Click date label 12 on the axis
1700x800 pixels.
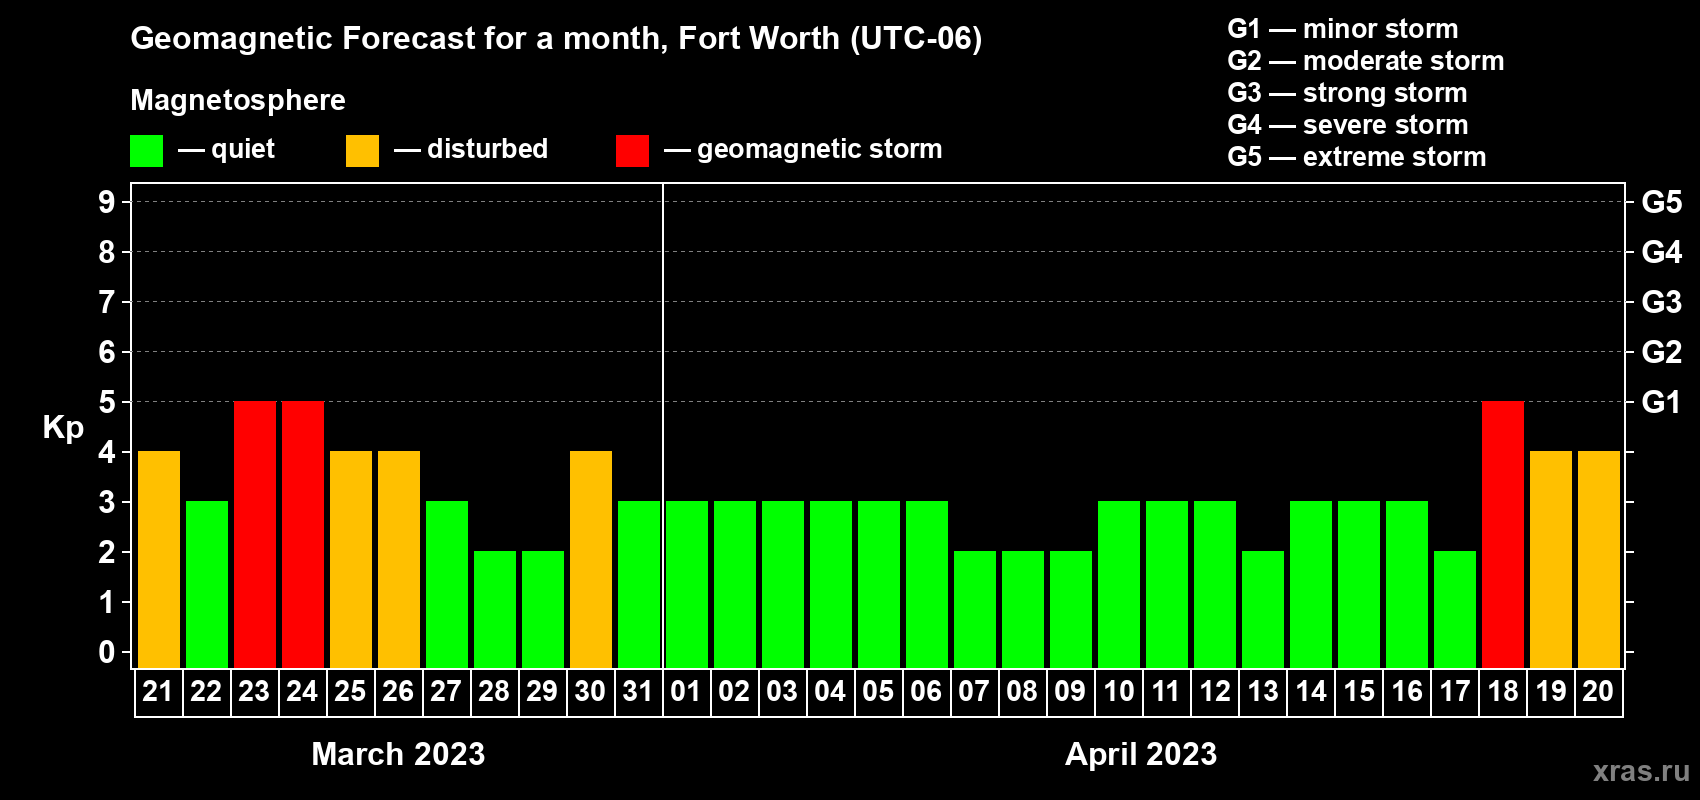click(1214, 691)
